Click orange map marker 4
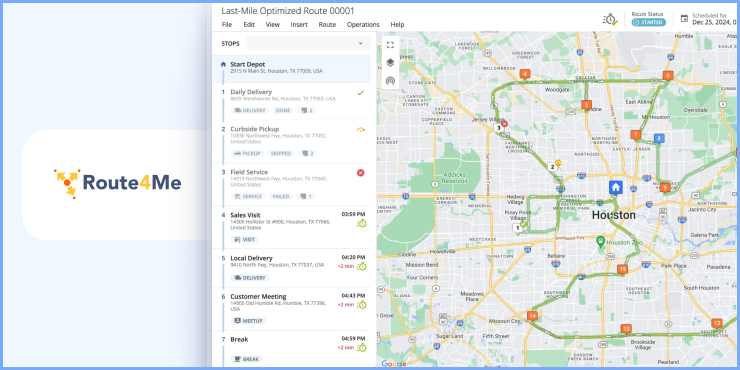 click(524, 74)
